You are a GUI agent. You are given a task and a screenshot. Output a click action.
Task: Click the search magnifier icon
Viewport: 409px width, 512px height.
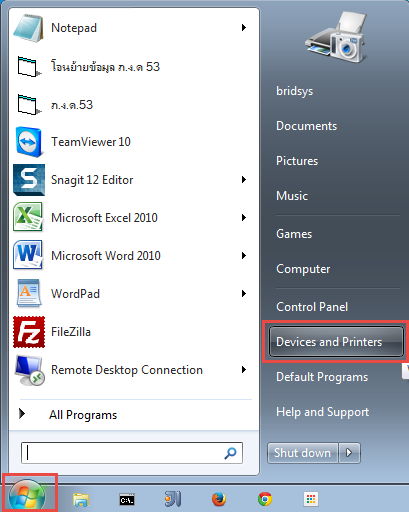tap(230, 453)
